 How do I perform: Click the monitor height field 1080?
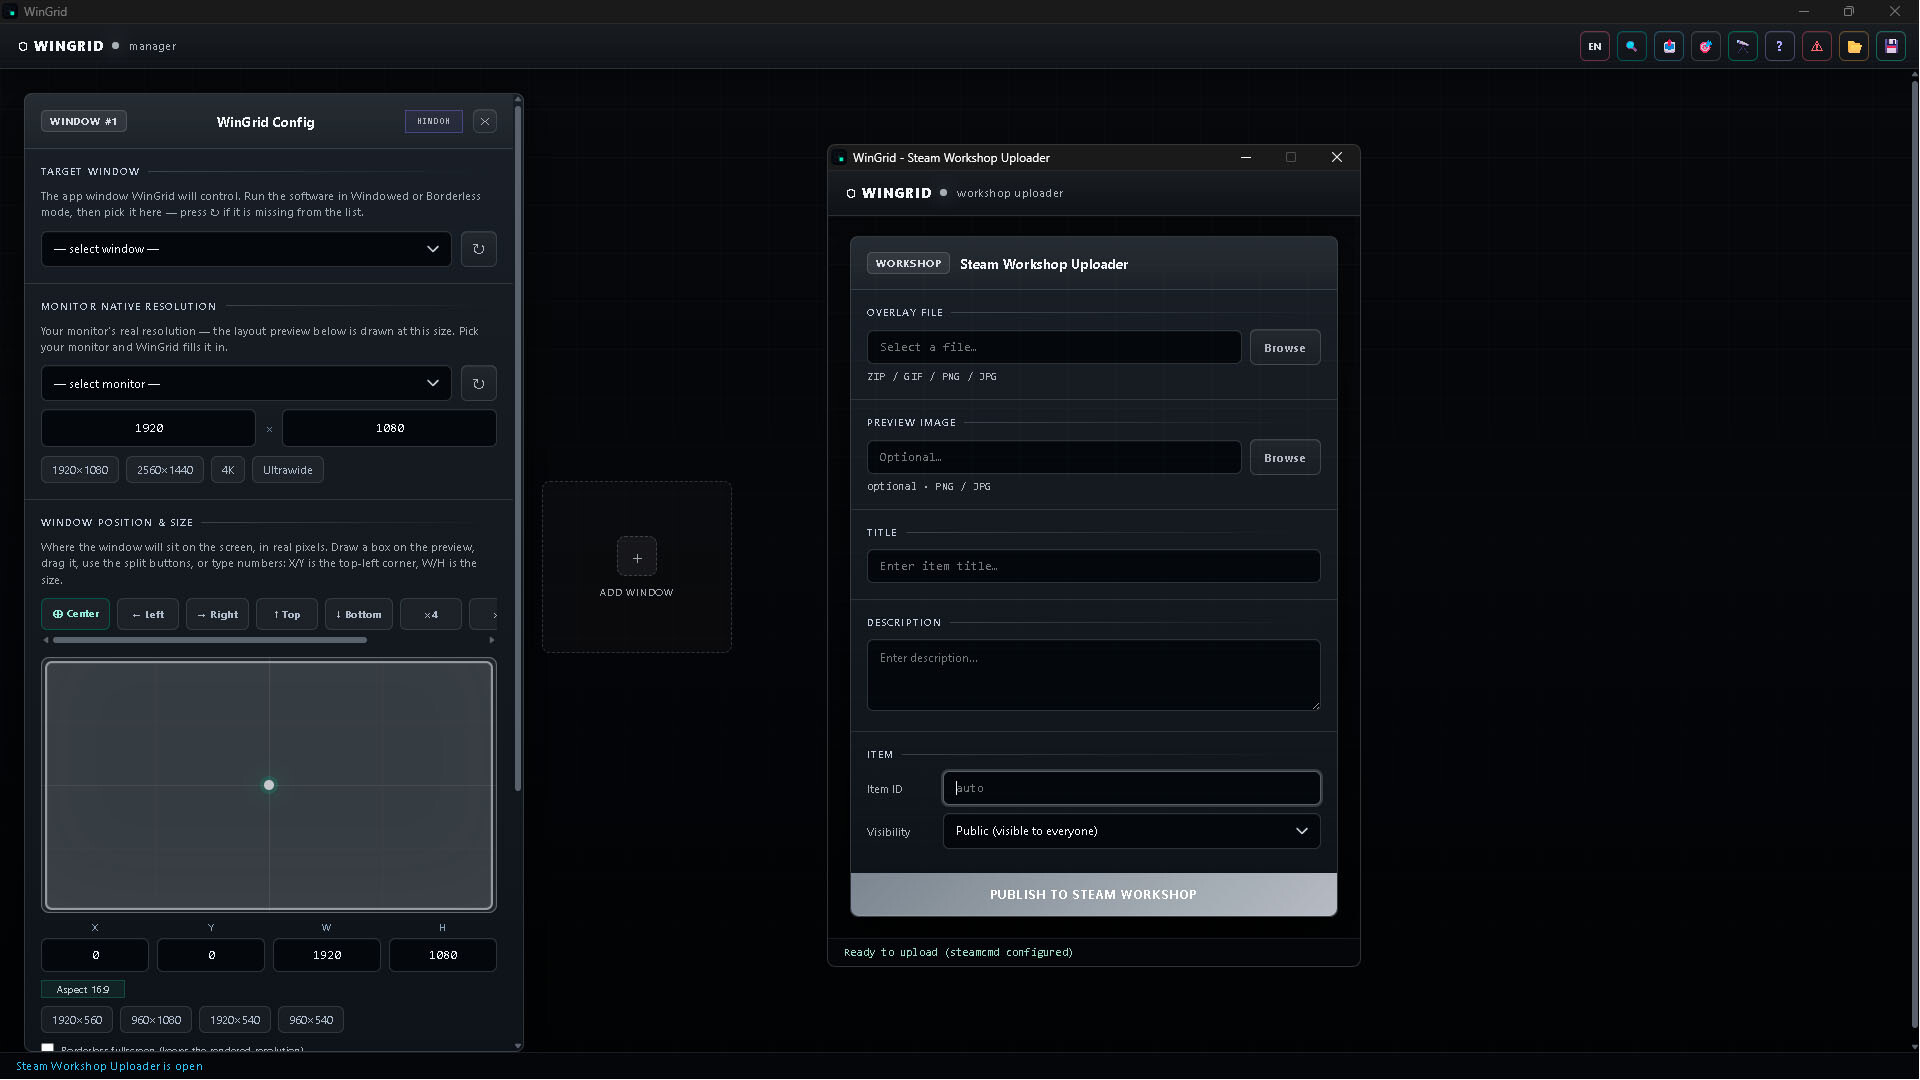point(389,428)
